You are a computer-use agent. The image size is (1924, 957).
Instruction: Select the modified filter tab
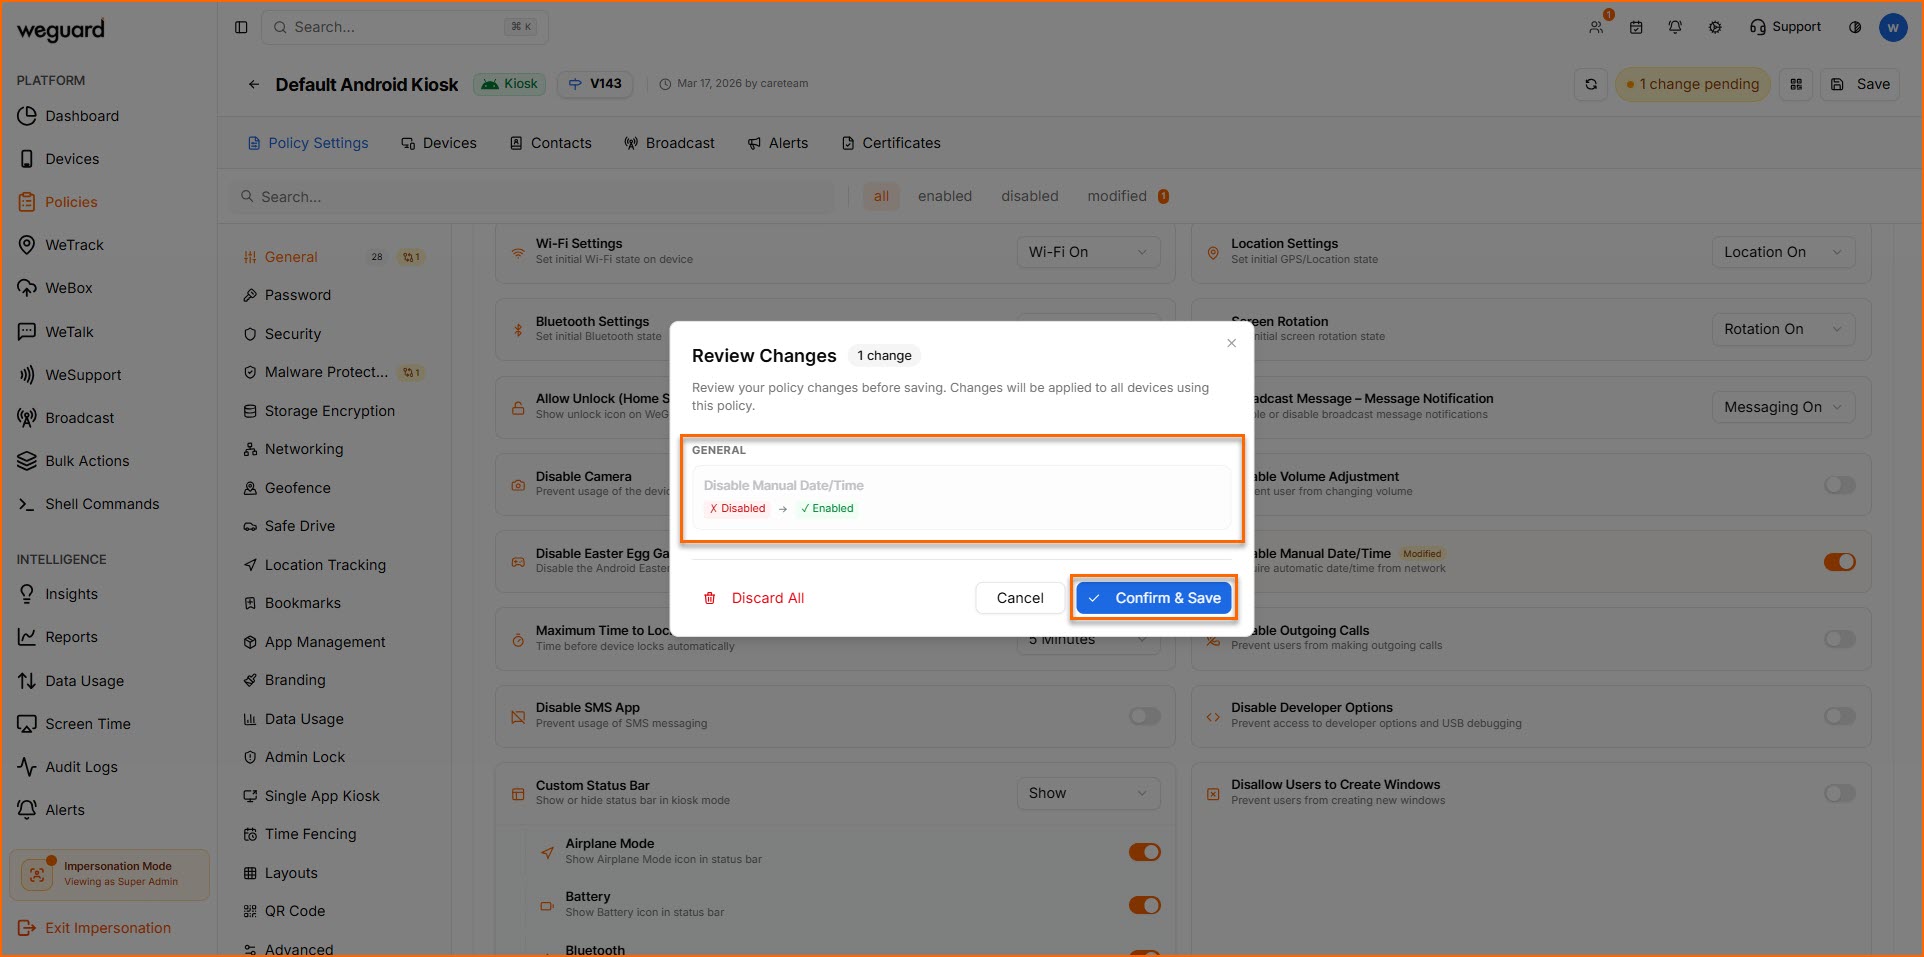click(x=1117, y=196)
